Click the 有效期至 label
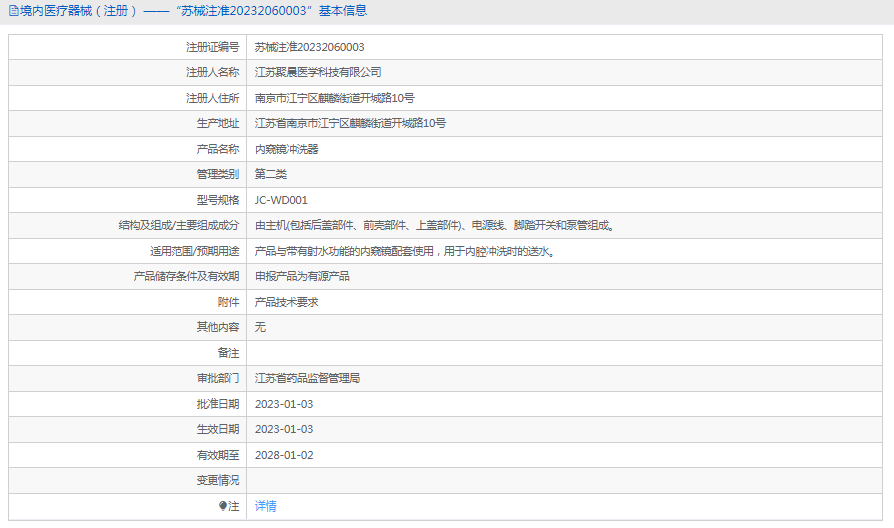894x528 pixels. pyautogui.click(x=218, y=455)
